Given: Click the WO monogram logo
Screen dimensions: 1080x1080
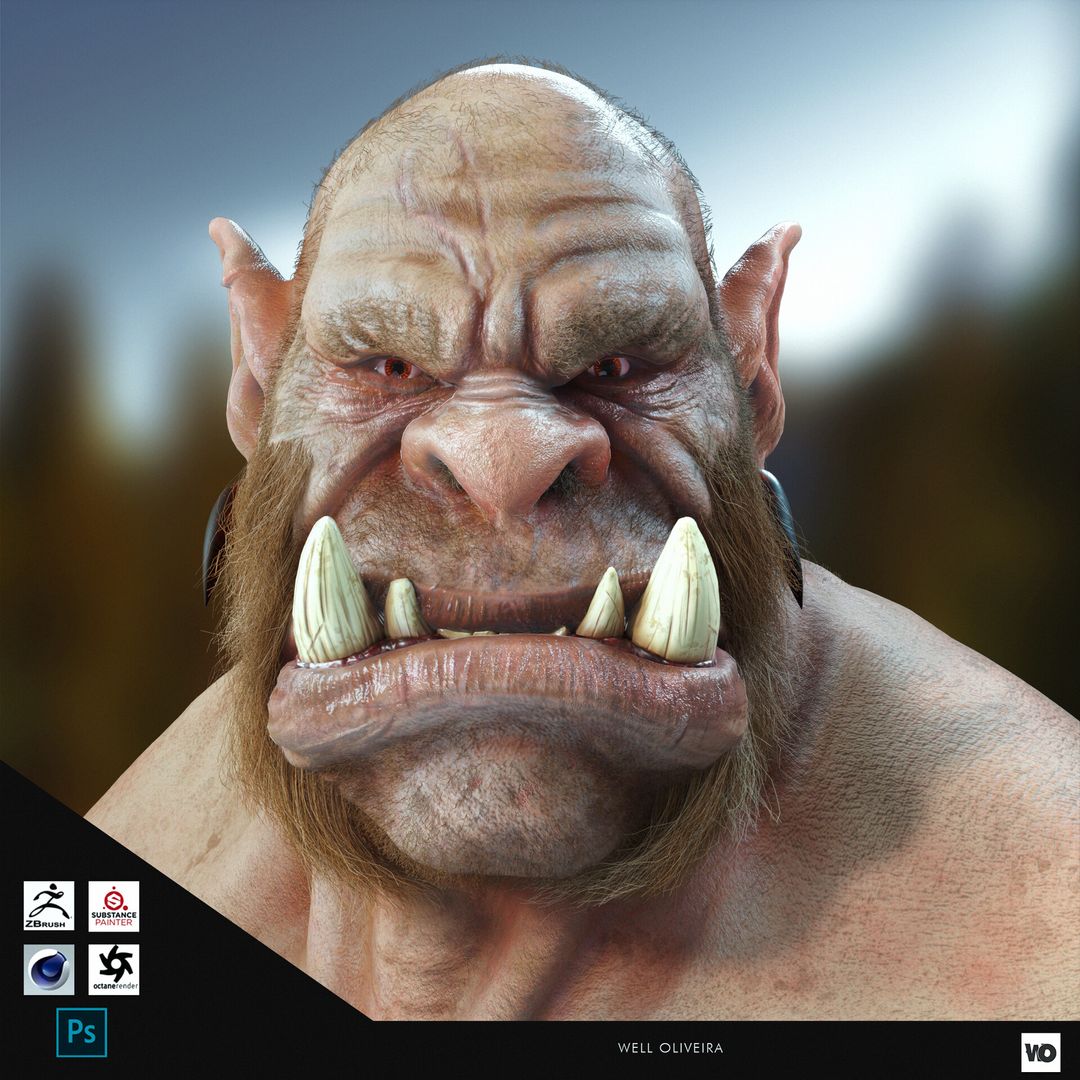Looking at the screenshot, I should (1040, 1052).
